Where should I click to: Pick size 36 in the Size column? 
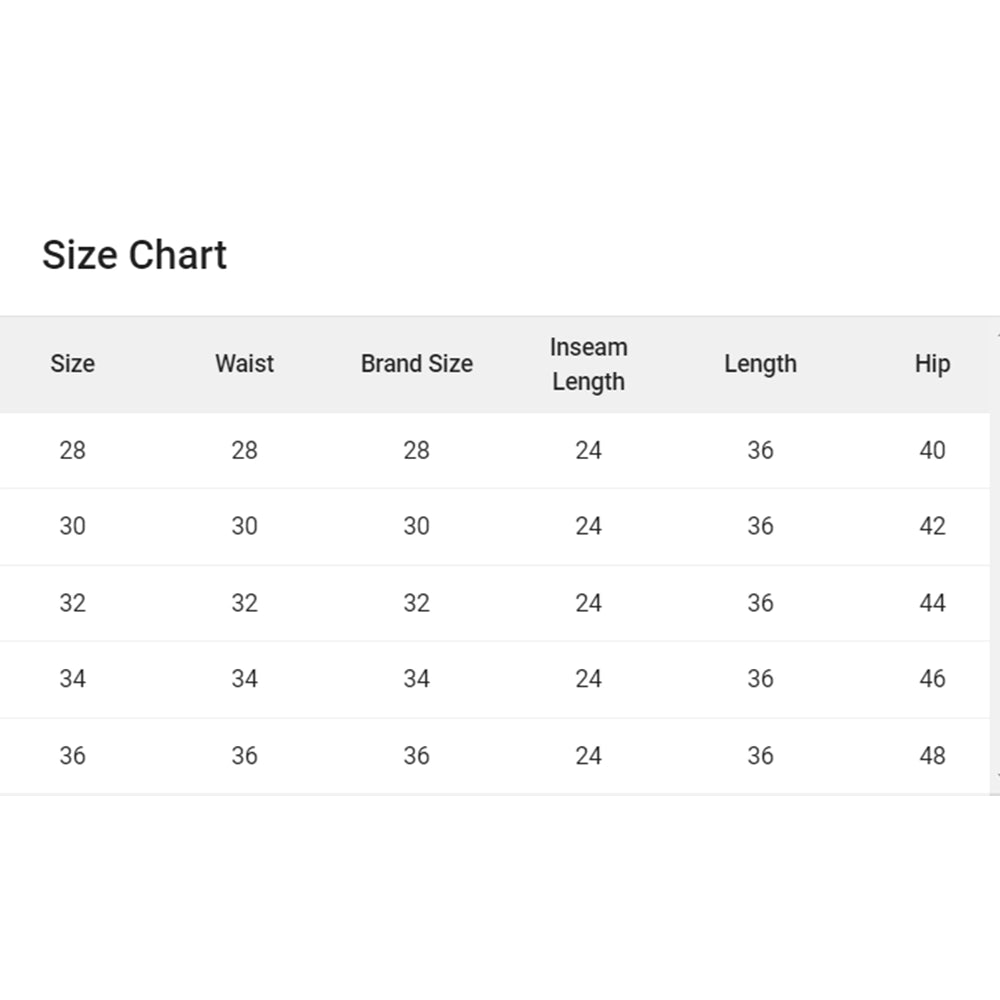tap(72, 756)
